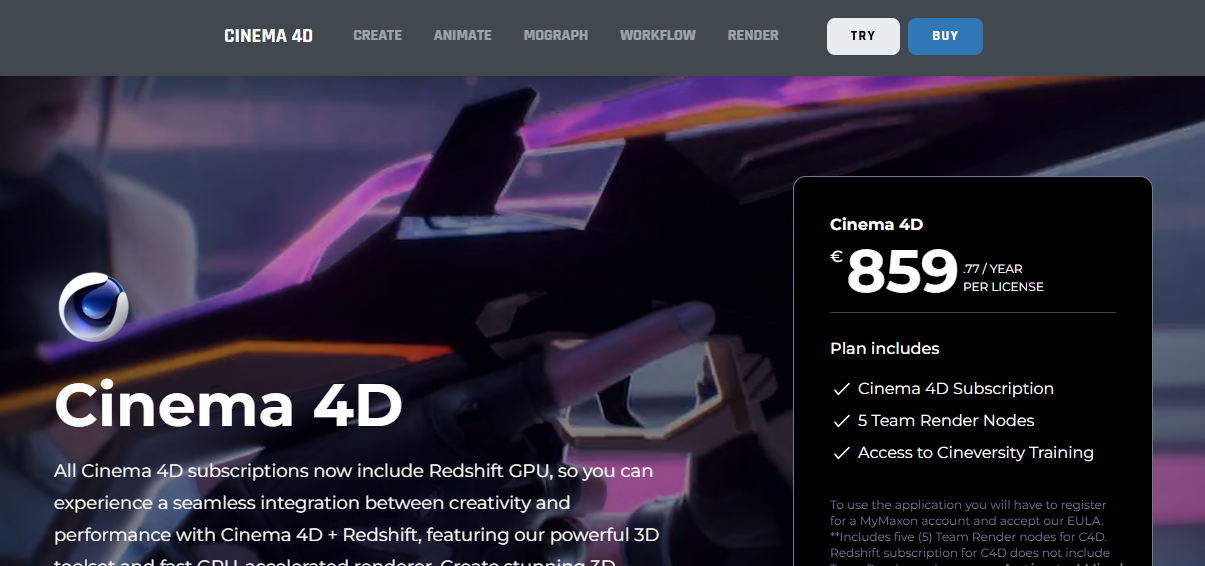Click the Cinema 4D Subscription checkmark icon

[x=841, y=389]
